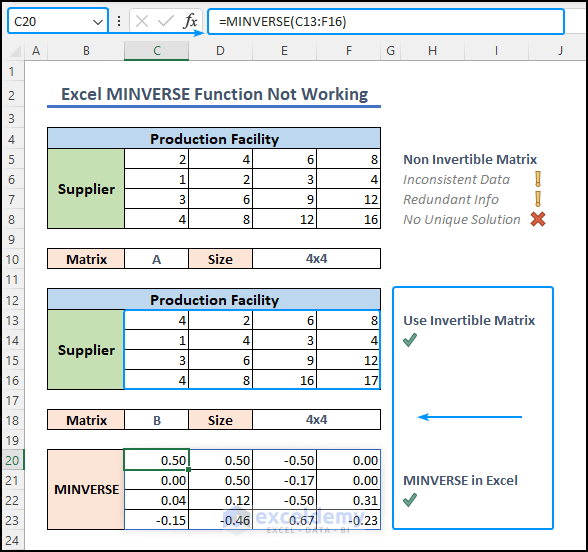Select column A header

pos(36,51)
